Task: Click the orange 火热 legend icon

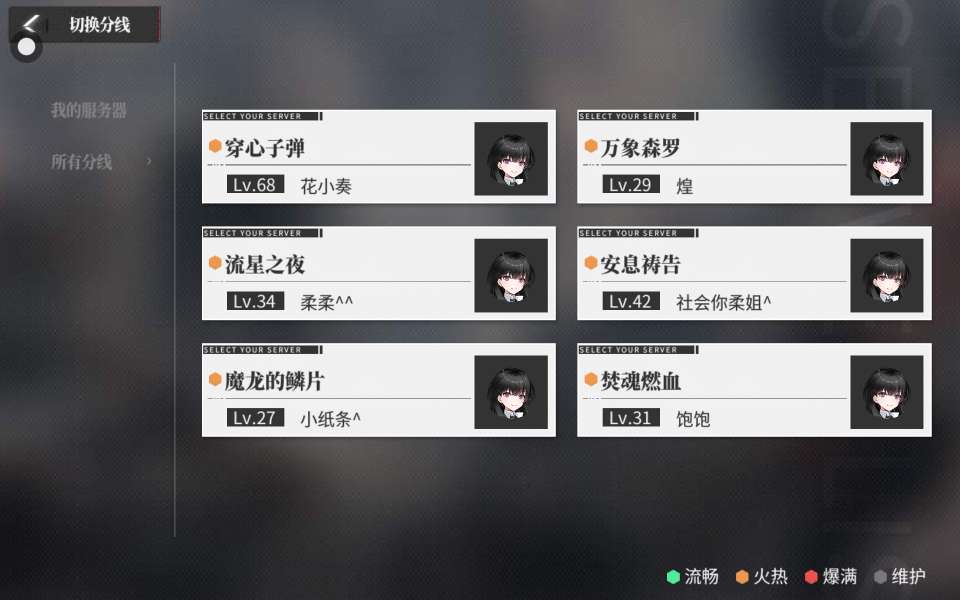Action: [x=742, y=577]
